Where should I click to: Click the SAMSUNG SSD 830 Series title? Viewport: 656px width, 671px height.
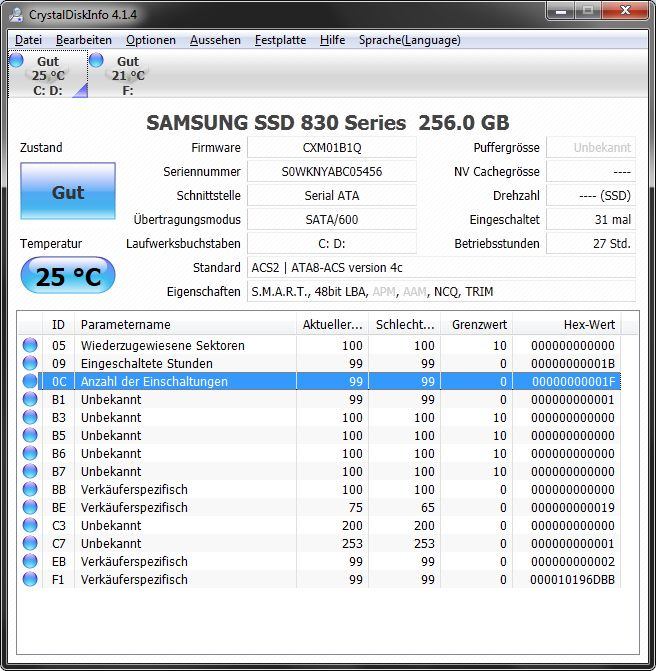pos(328,122)
